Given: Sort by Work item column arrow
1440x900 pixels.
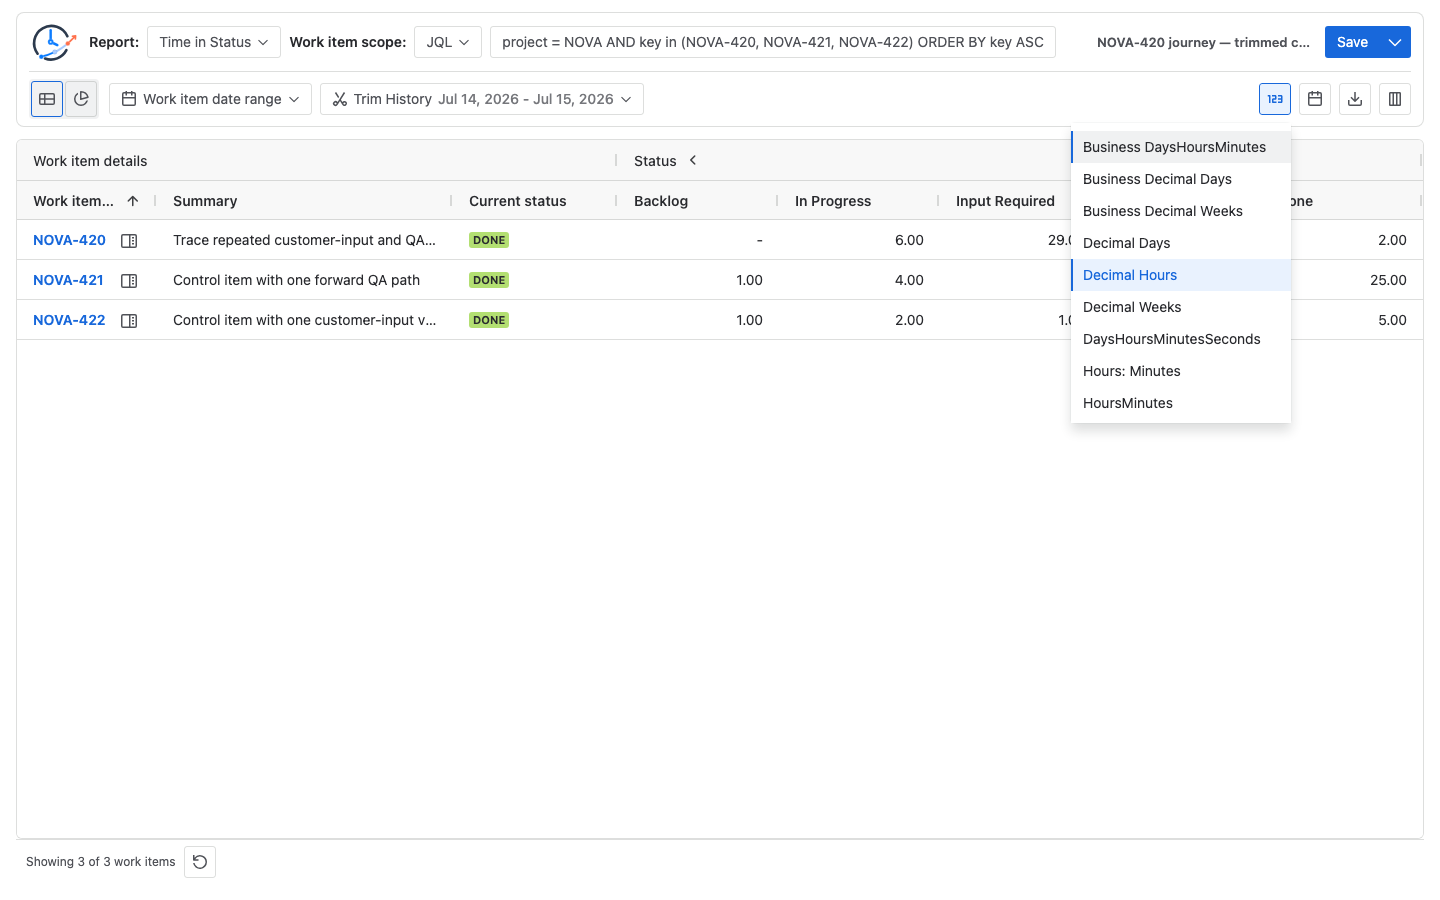Looking at the screenshot, I should (132, 201).
